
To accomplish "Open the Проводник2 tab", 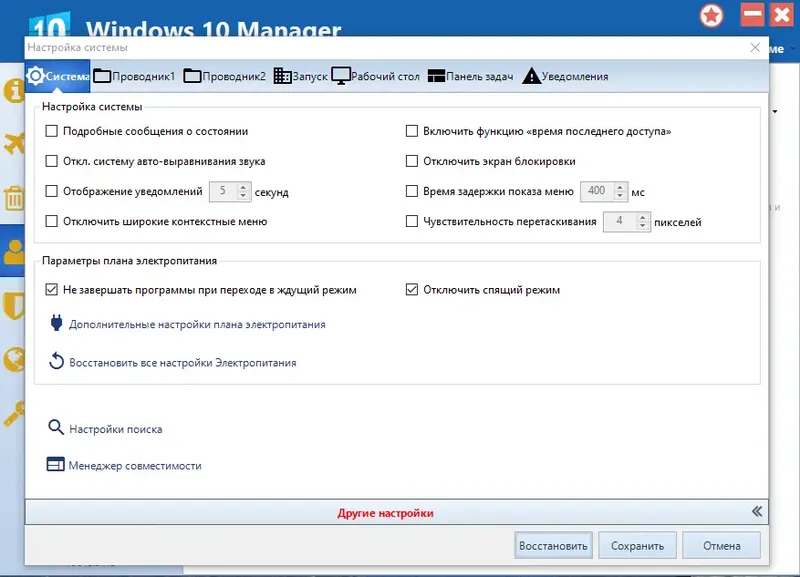I will tap(224, 77).
